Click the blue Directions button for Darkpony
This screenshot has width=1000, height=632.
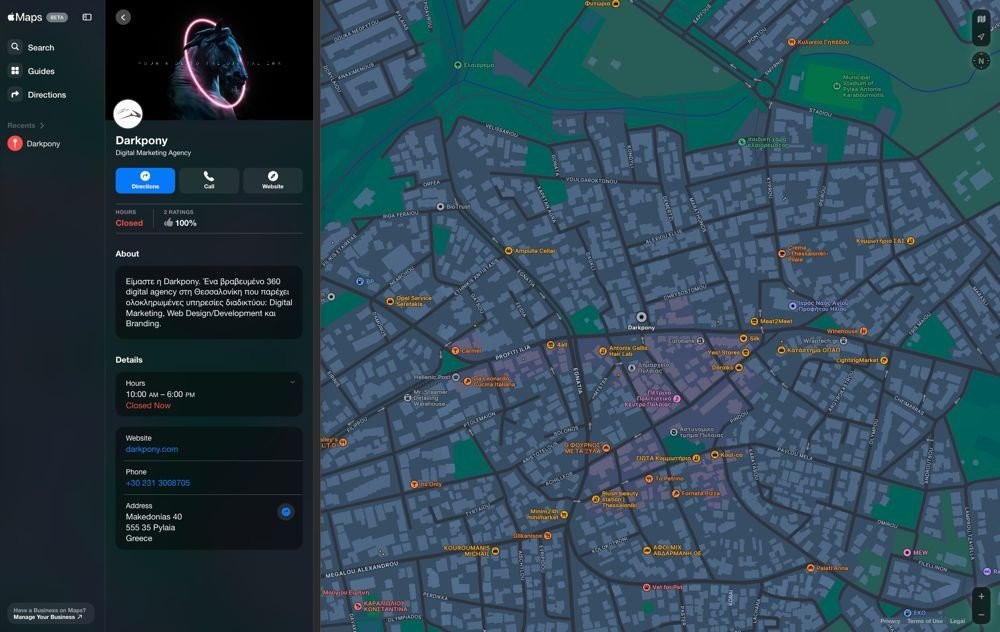[x=145, y=180]
